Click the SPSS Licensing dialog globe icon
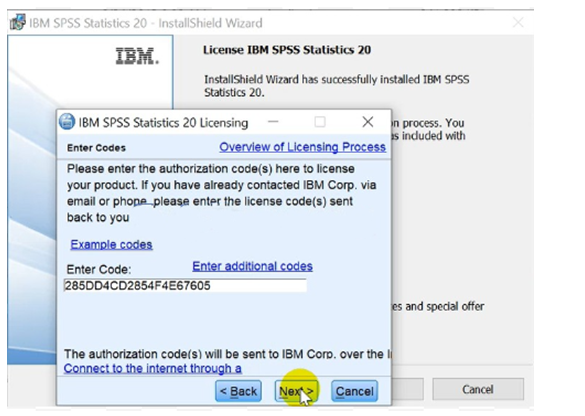585x416 pixels. [x=67, y=122]
